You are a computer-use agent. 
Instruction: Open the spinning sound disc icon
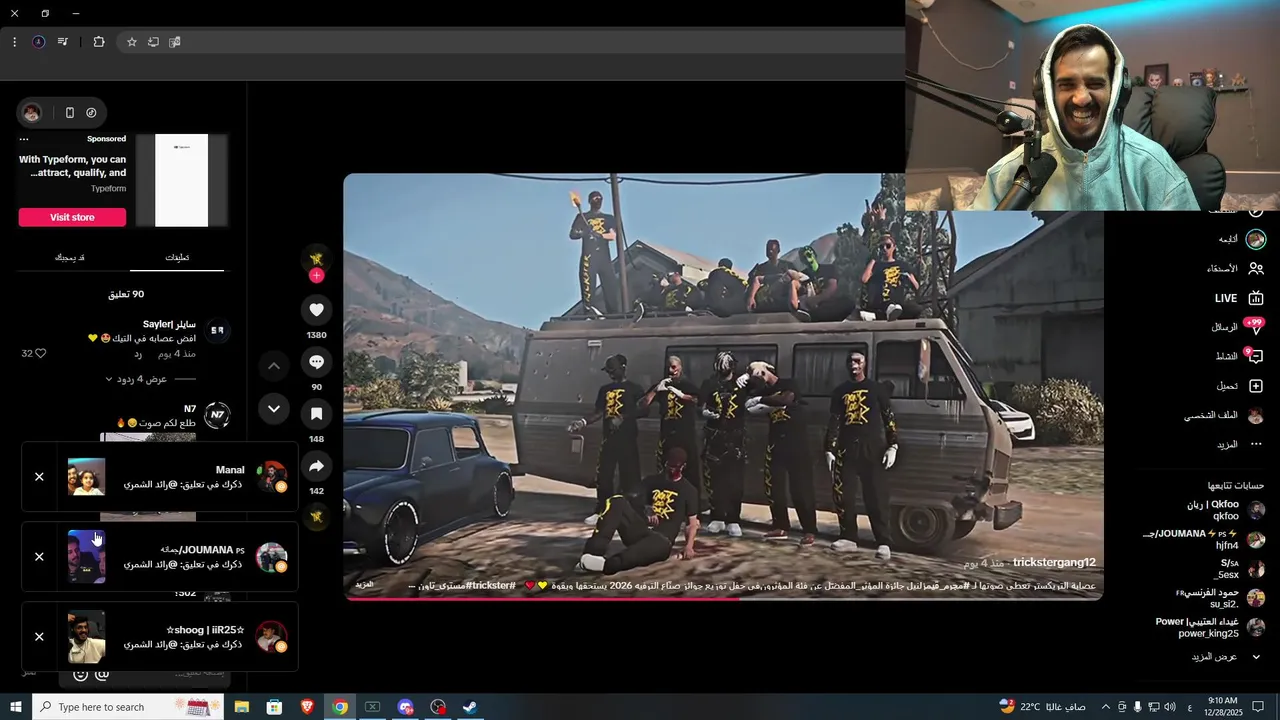point(316,516)
